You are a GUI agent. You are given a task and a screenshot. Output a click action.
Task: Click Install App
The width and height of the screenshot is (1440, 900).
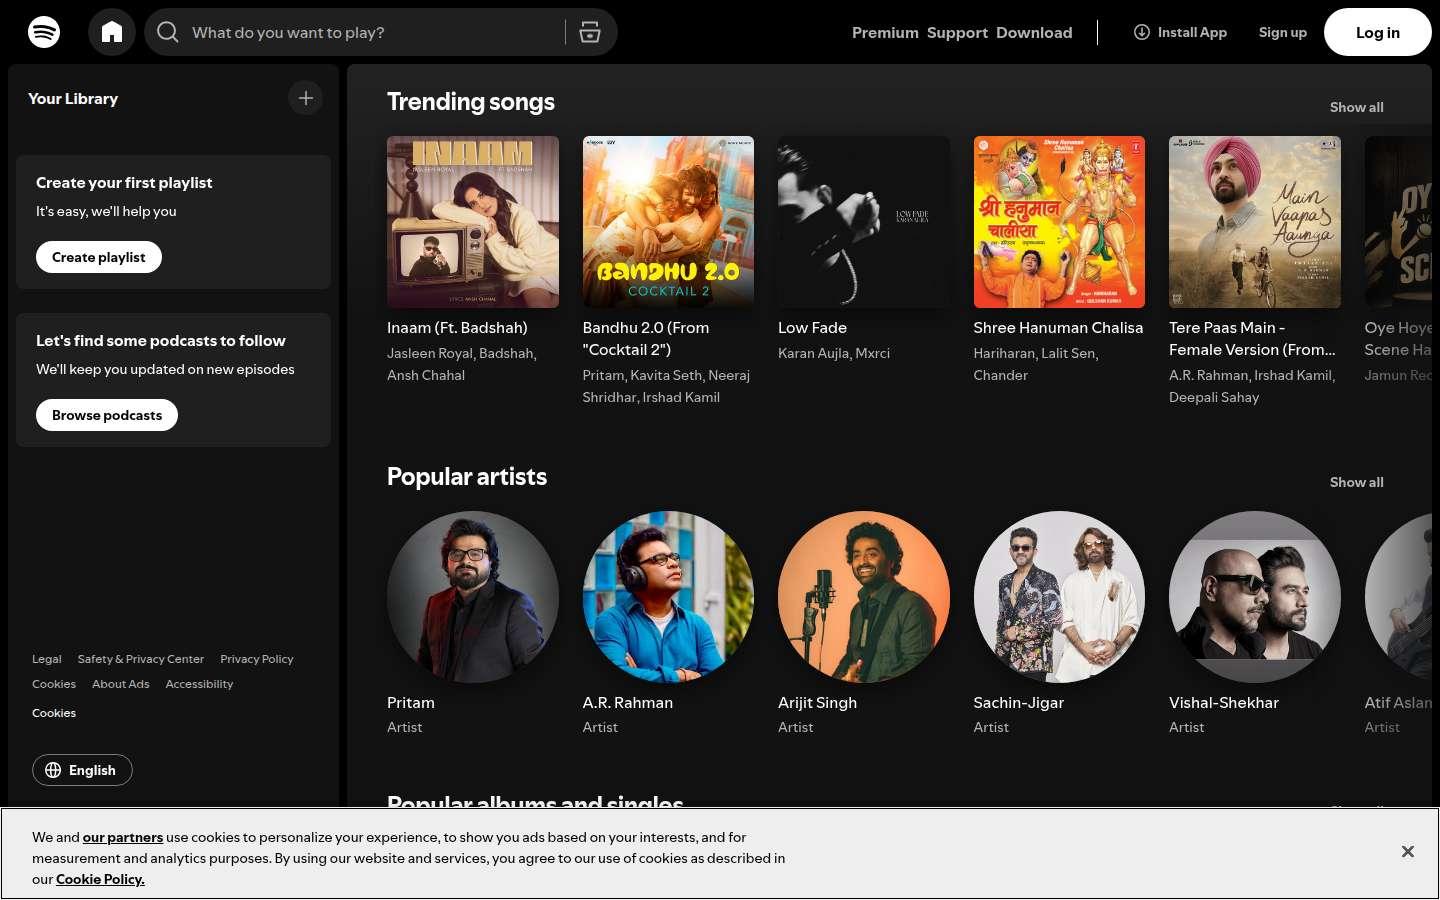point(1180,32)
